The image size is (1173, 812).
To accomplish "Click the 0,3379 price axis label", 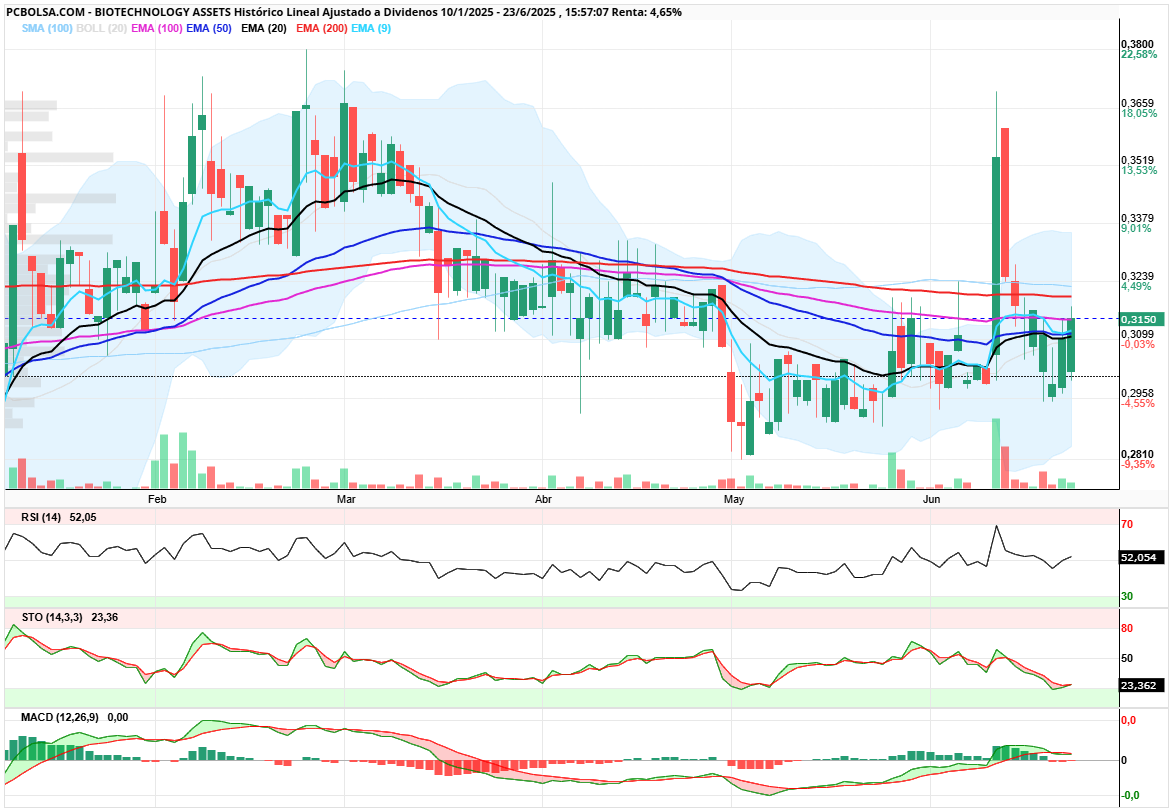I will [x=1137, y=219].
